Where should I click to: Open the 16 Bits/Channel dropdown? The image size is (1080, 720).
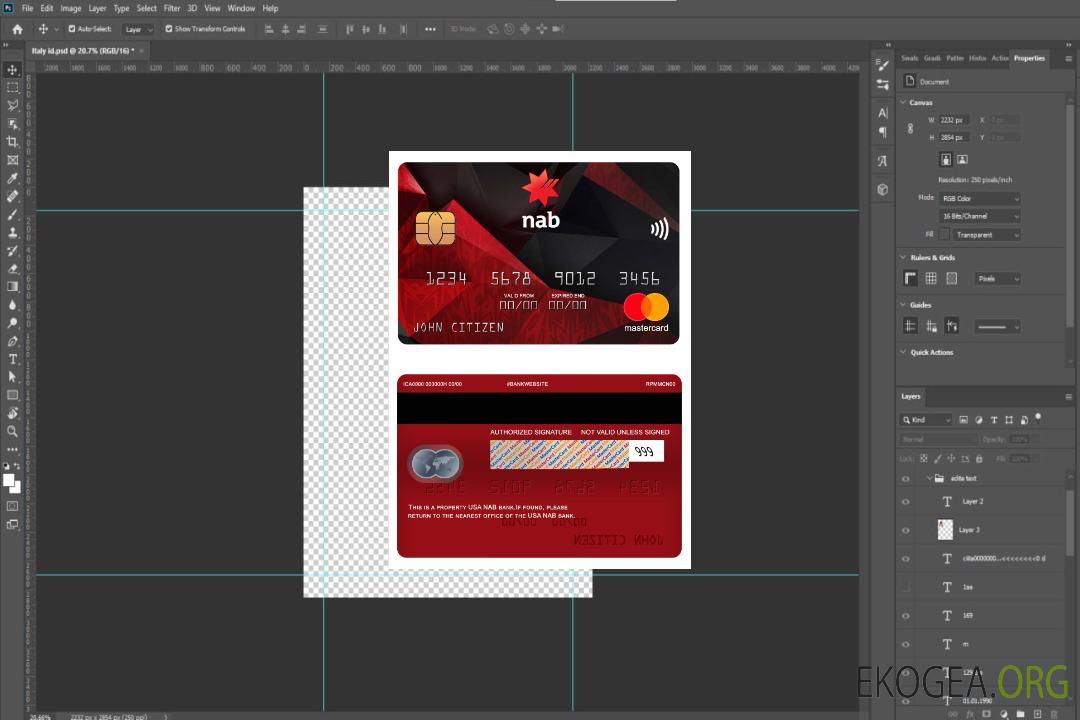979,216
